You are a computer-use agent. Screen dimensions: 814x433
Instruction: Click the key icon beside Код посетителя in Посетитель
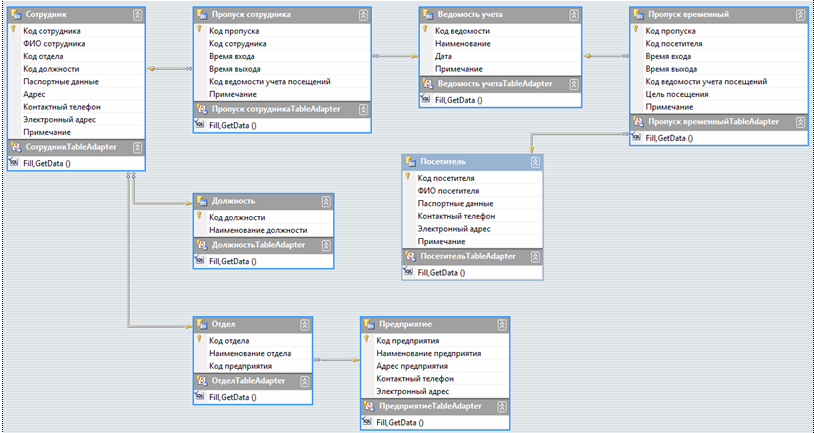[x=409, y=178]
